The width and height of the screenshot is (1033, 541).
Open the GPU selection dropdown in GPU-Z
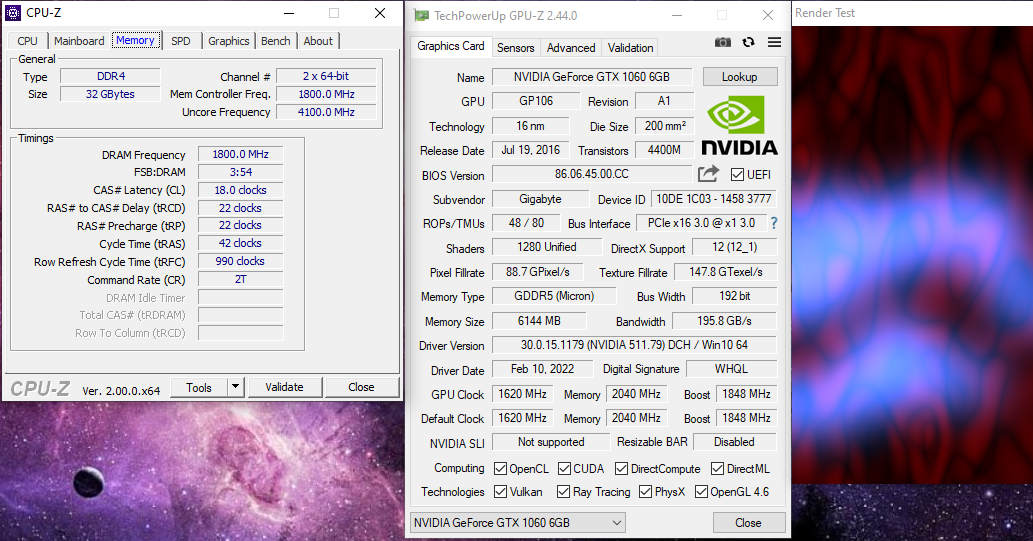click(517, 523)
